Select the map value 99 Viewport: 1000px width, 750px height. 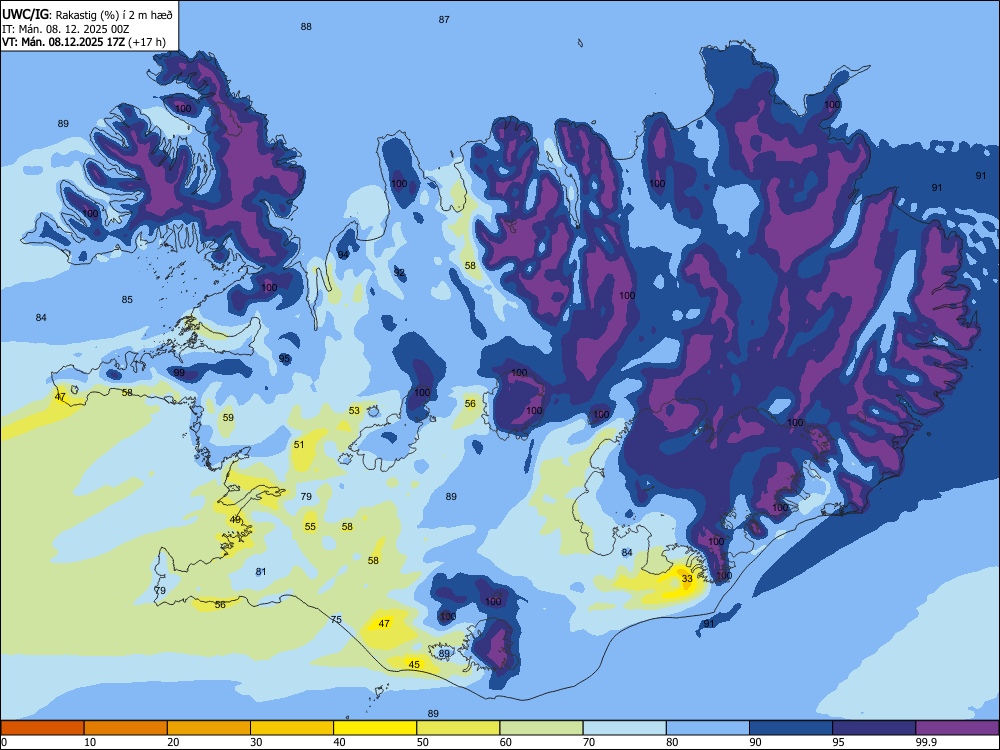[x=179, y=372]
